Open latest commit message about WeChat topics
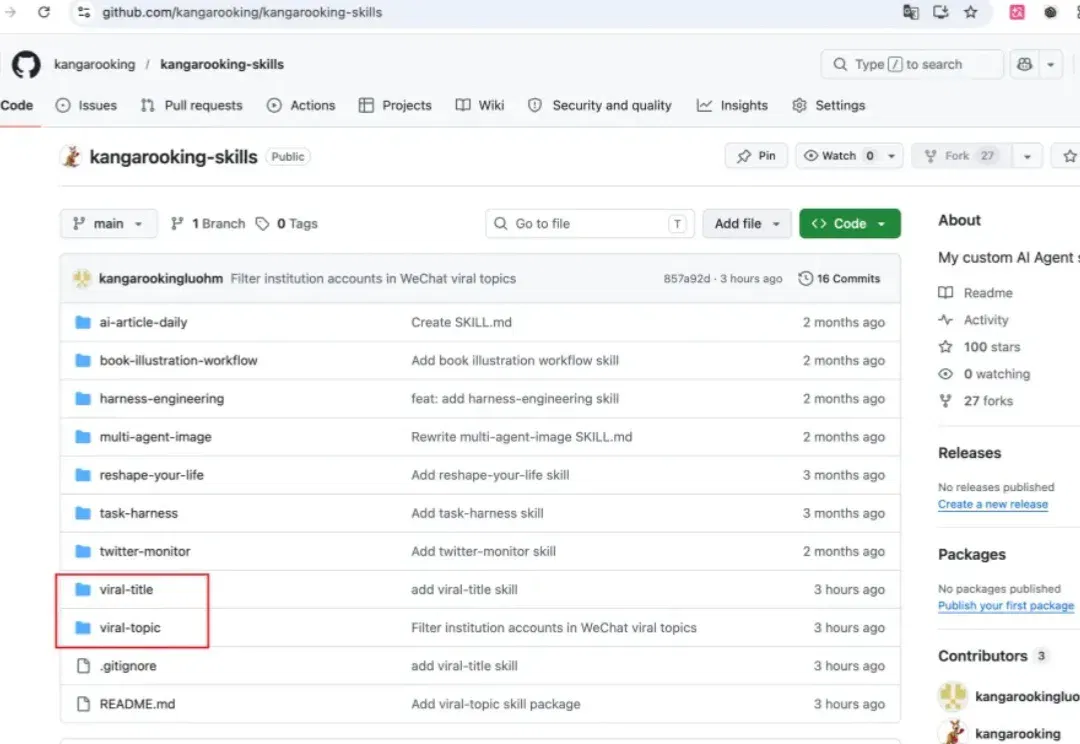Viewport: 1080px width, 744px height. pyautogui.click(x=373, y=278)
